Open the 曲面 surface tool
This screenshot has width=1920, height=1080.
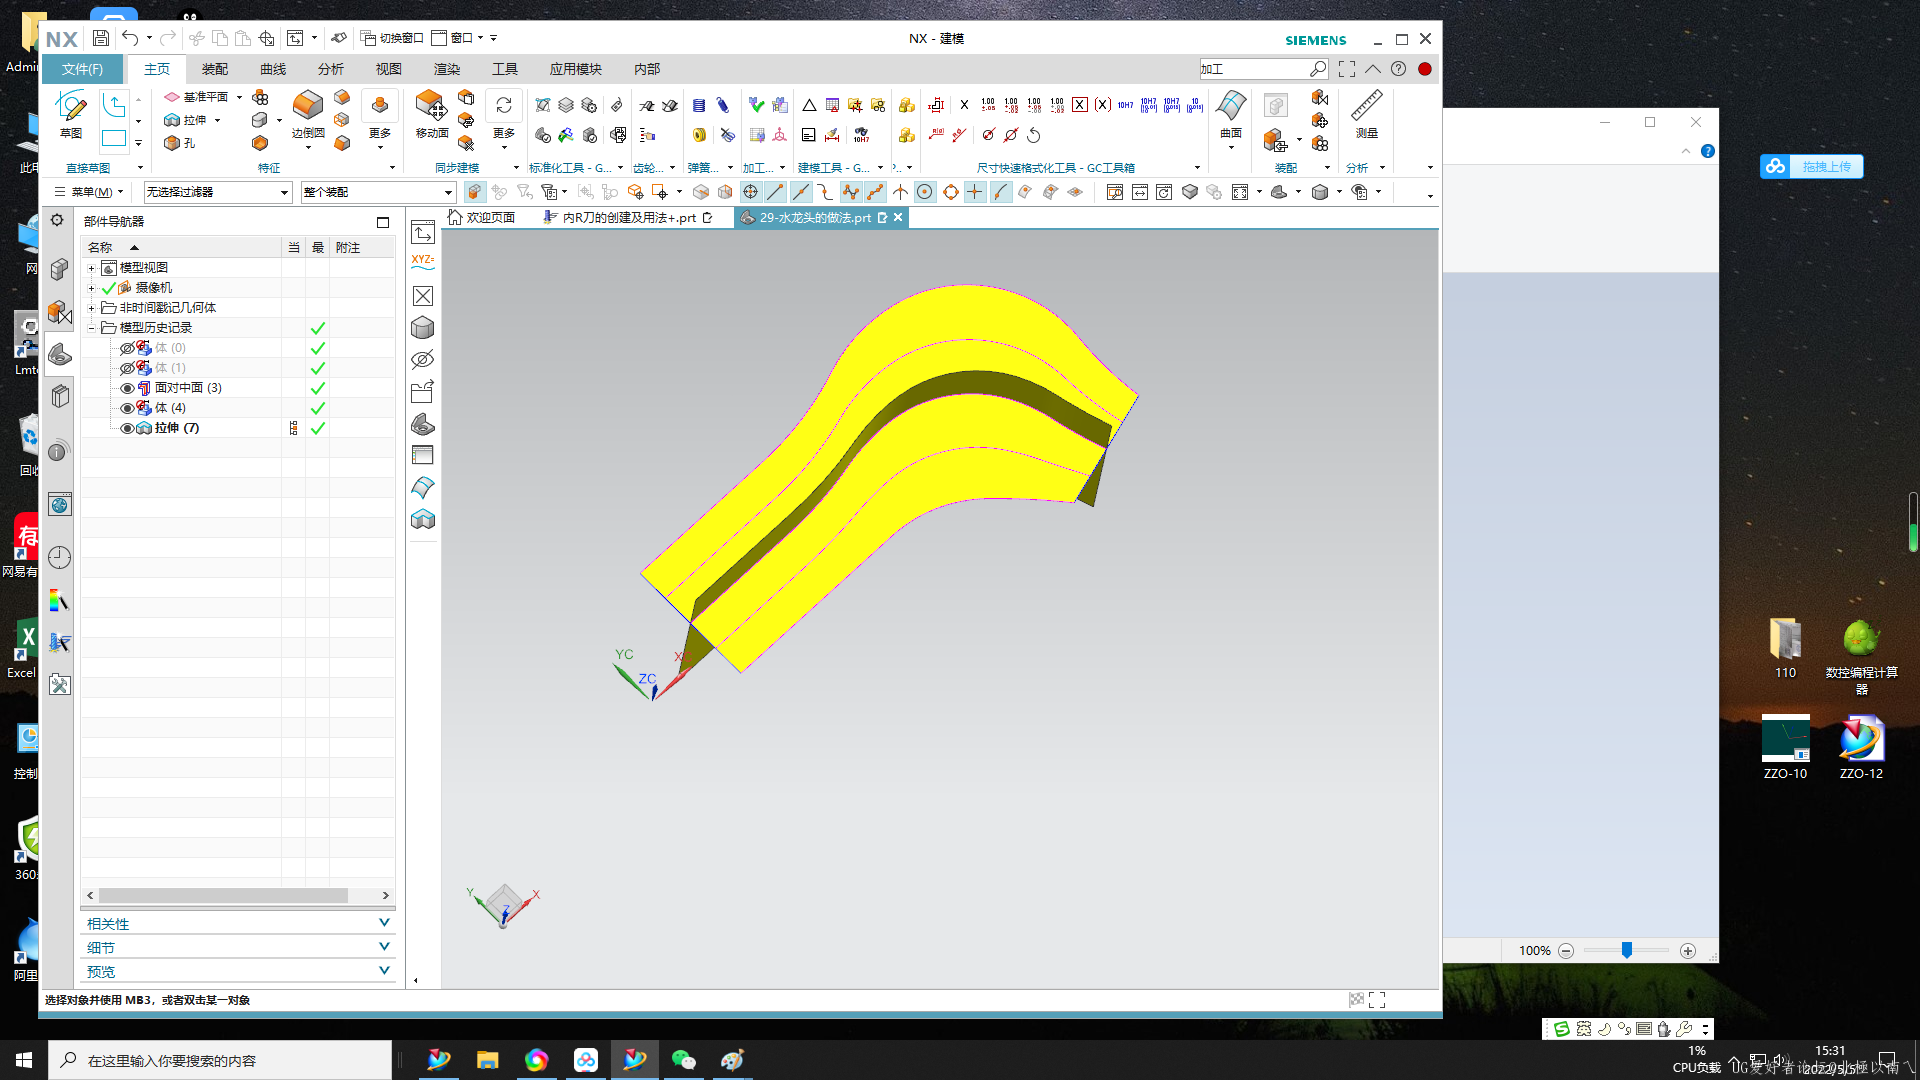[x=1231, y=114]
